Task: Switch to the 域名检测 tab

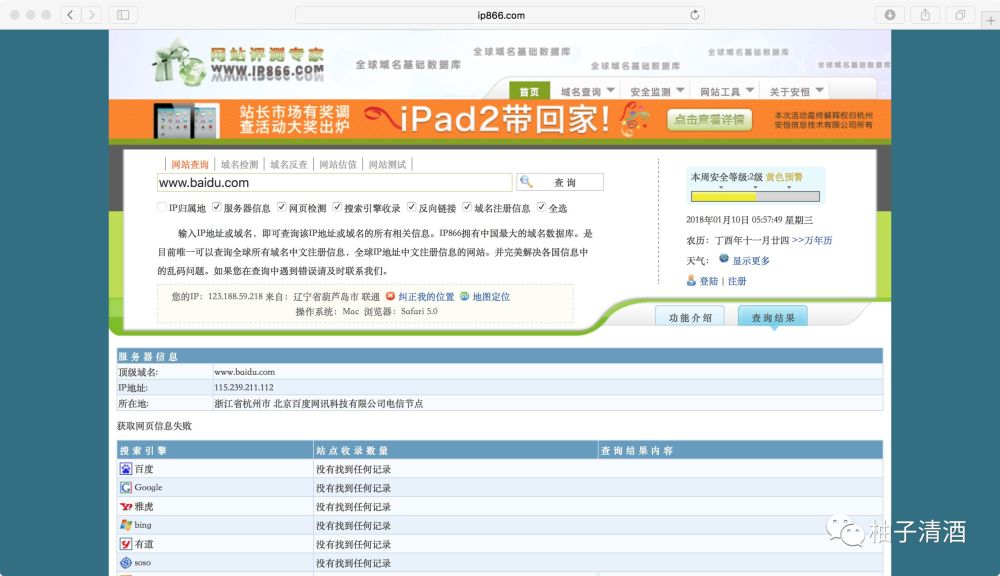Action: [240, 165]
